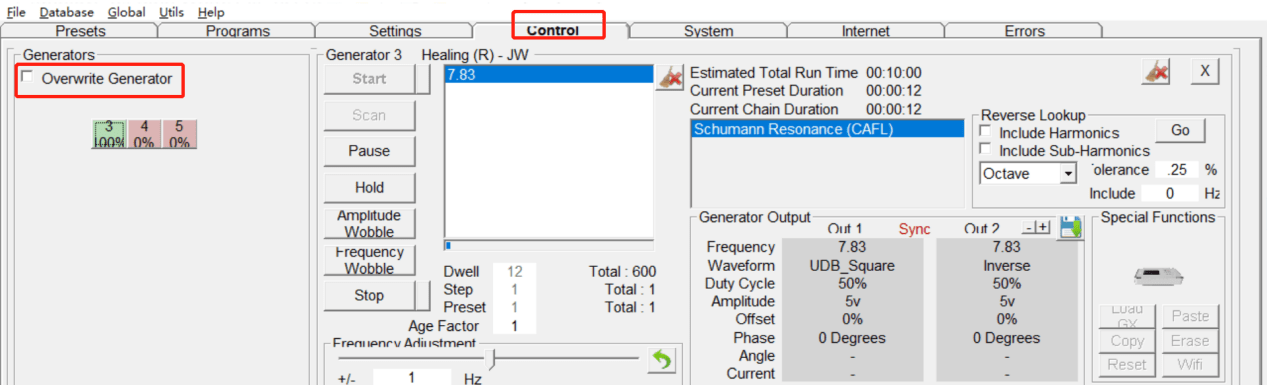Click the Hold button

pos(369,187)
